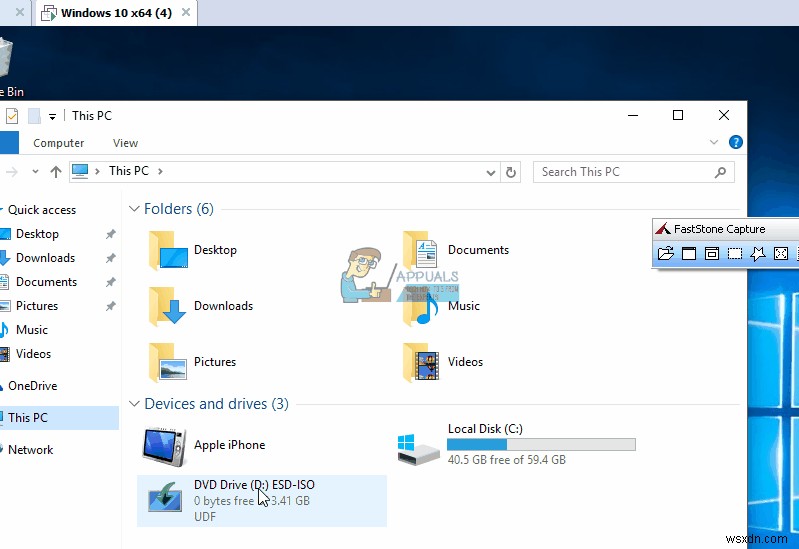
Task: Select OneDrive in navigation pane
Action: pyautogui.click(x=33, y=386)
